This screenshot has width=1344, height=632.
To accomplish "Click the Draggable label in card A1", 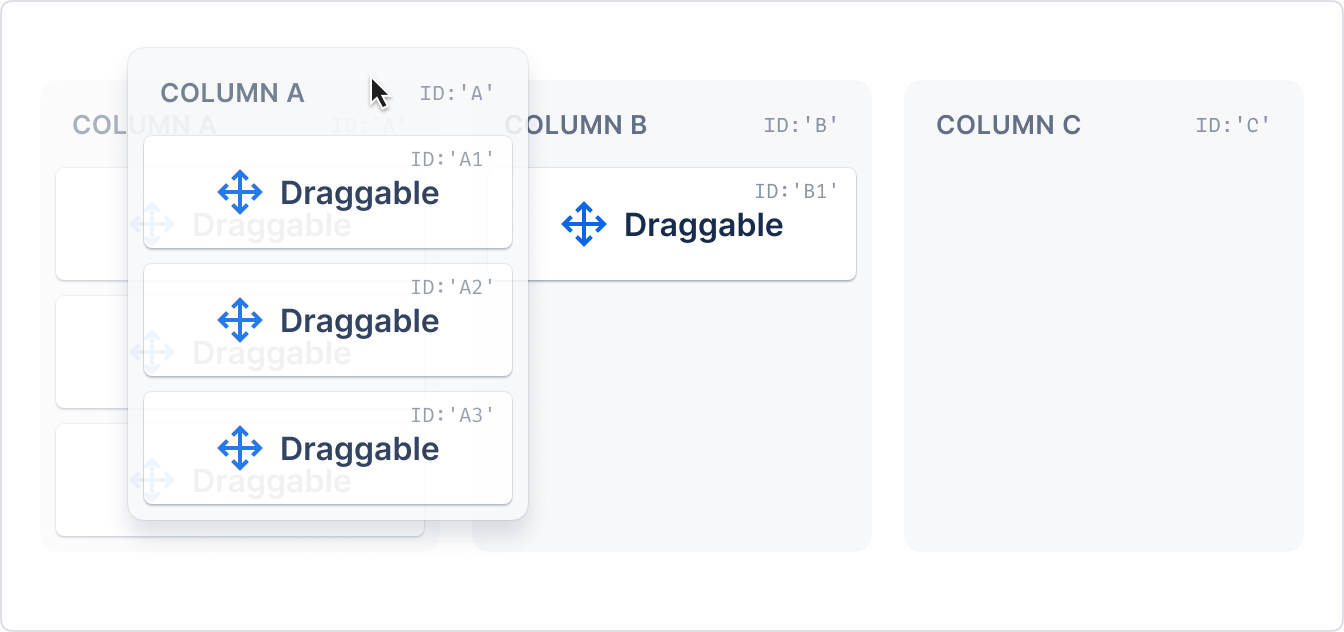I will click(x=359, y=193).
